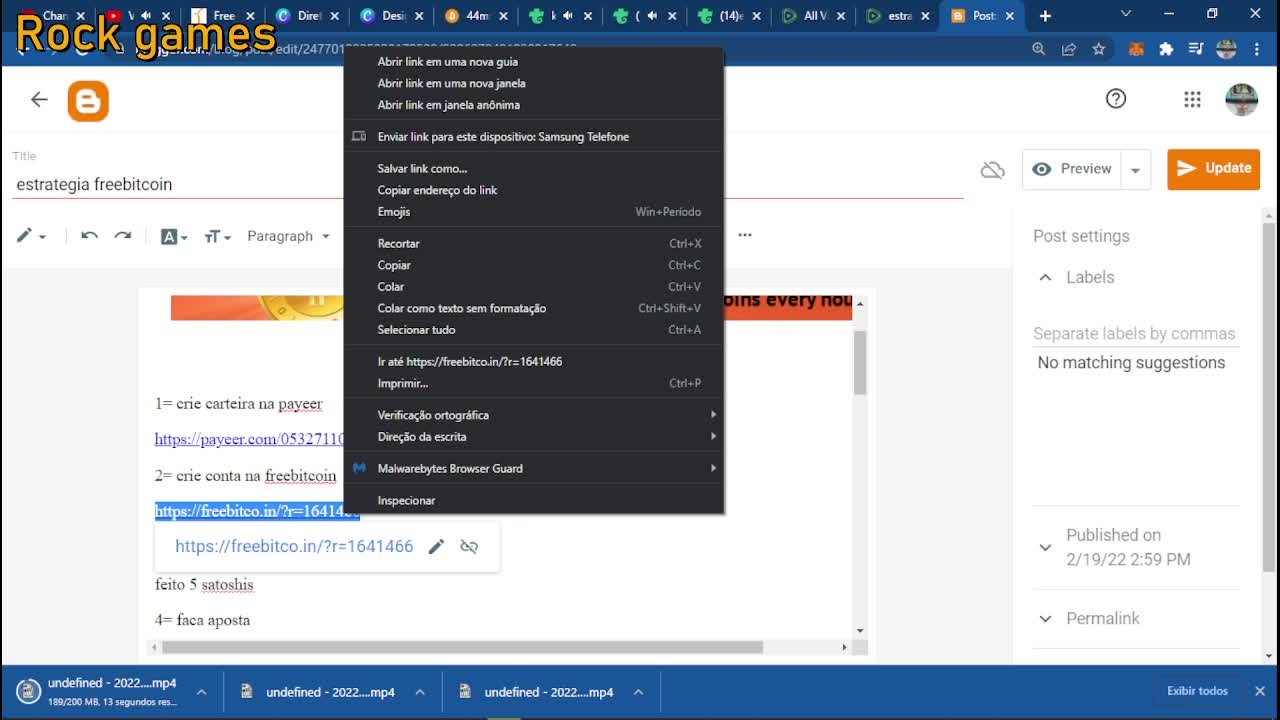Bookmark this page with the star icon
Screen dimensions: 1280x720
[1099, 49]
